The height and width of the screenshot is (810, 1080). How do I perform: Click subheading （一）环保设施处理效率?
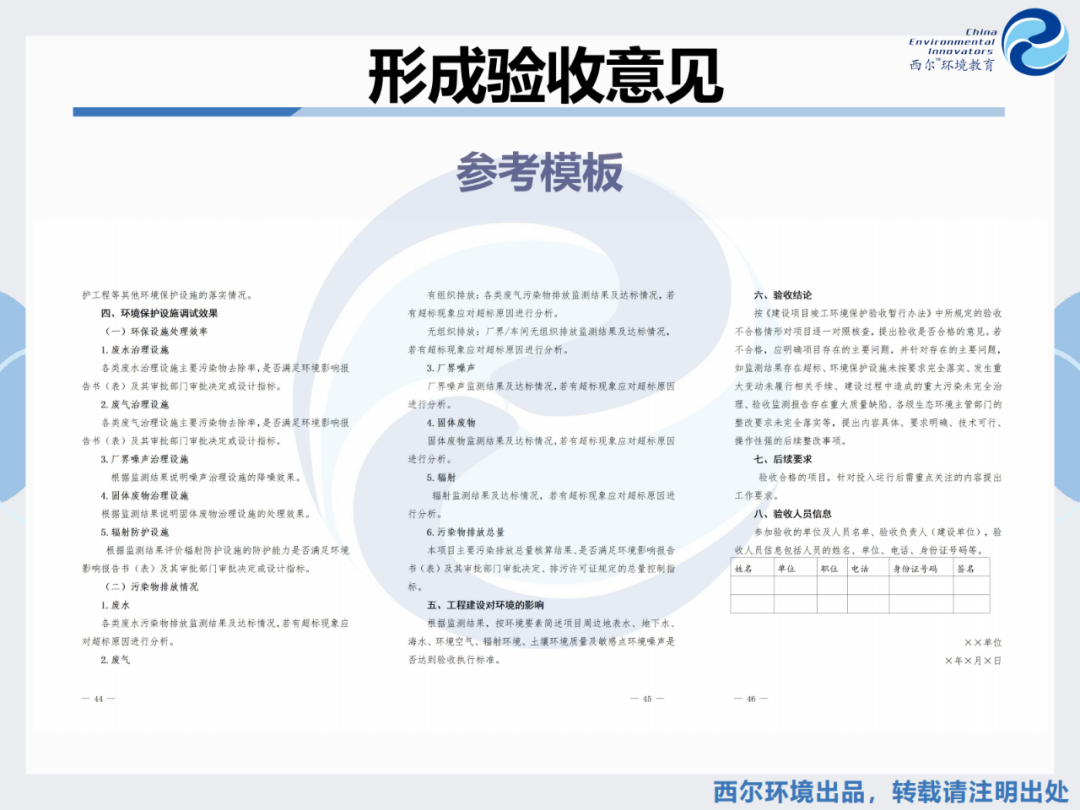(x=155, y=331)
